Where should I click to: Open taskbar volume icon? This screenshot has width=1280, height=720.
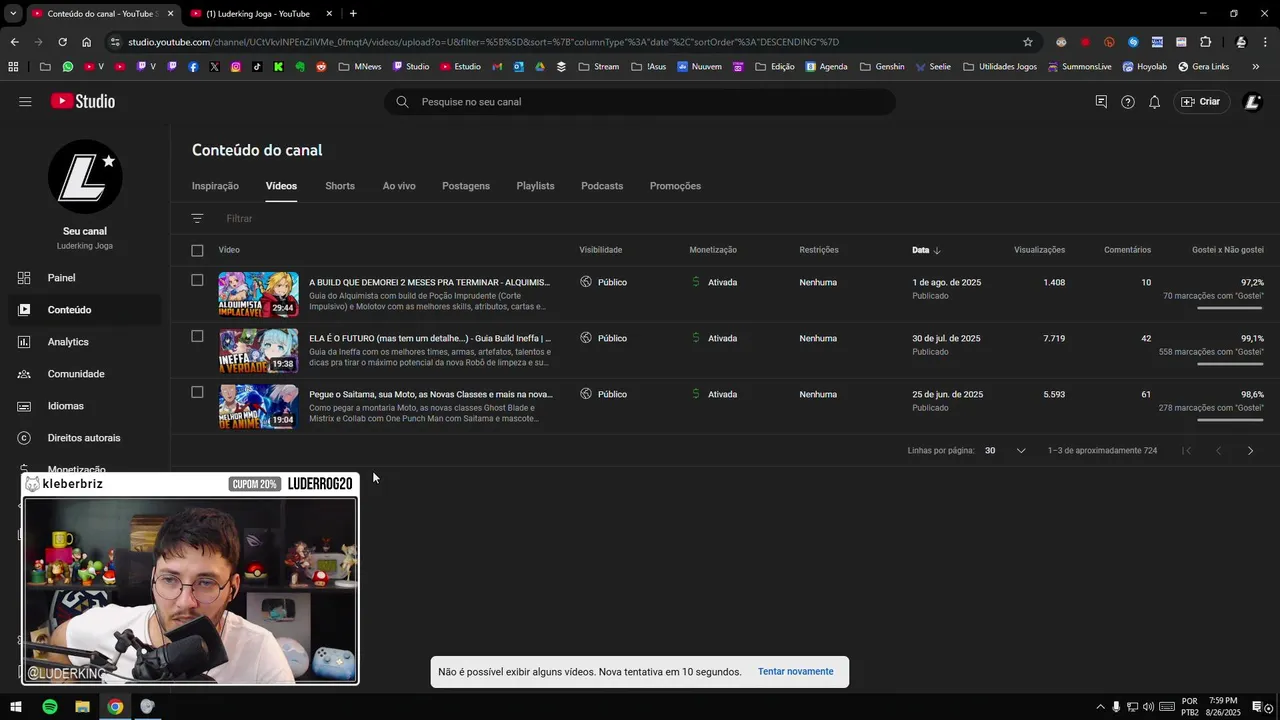pyautogui.click(x=1148, y=707)
